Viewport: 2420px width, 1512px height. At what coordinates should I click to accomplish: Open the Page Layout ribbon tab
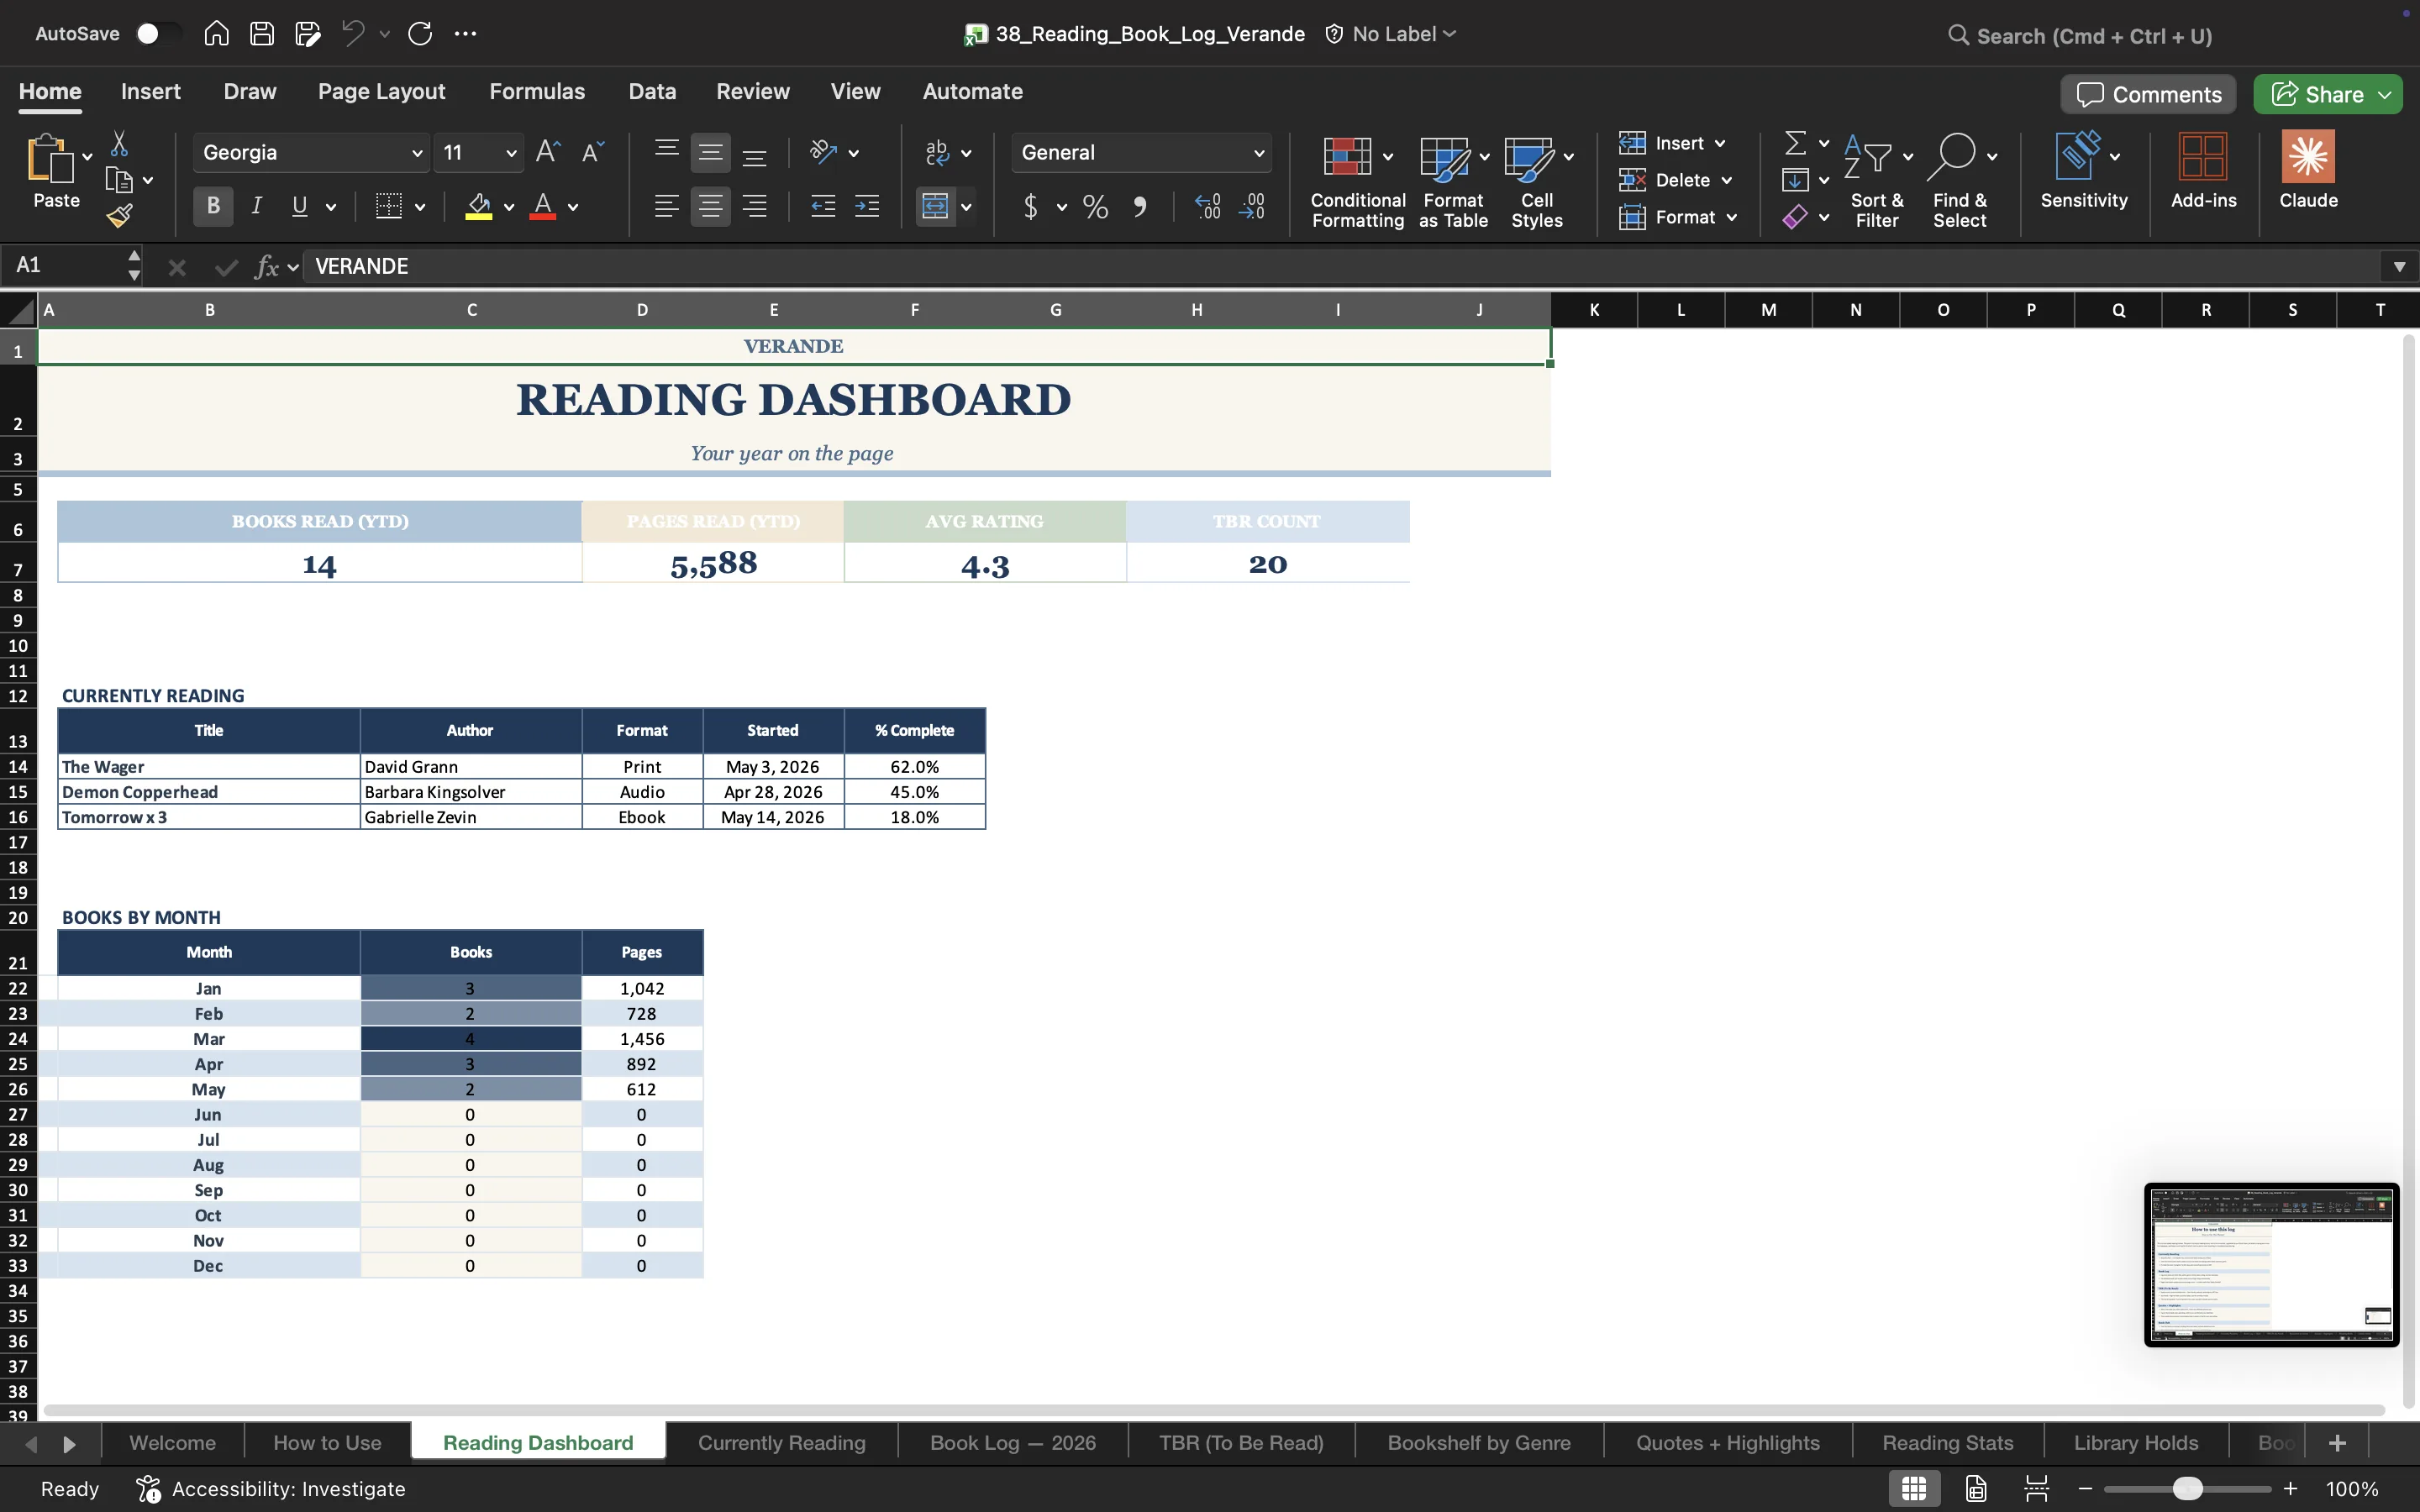click(x=382, y=92)
